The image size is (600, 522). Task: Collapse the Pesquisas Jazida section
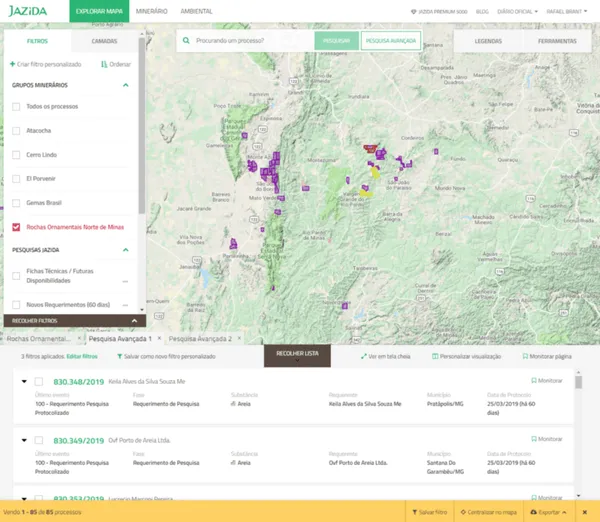[126, 250]
